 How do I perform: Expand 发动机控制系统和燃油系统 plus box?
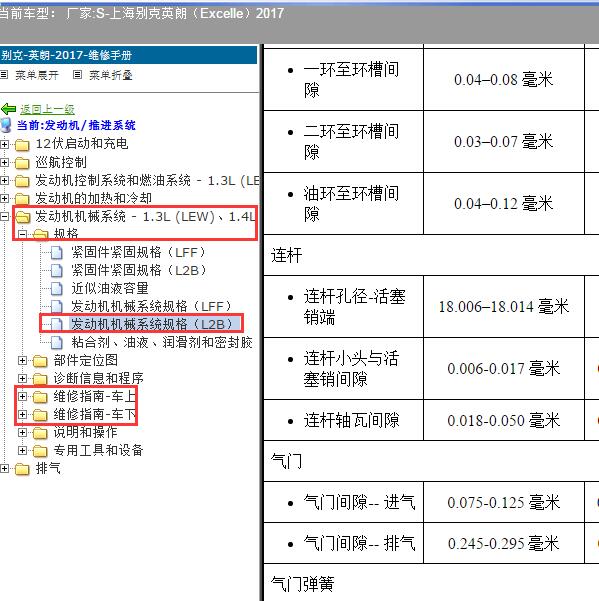click(x=4, y=181)
